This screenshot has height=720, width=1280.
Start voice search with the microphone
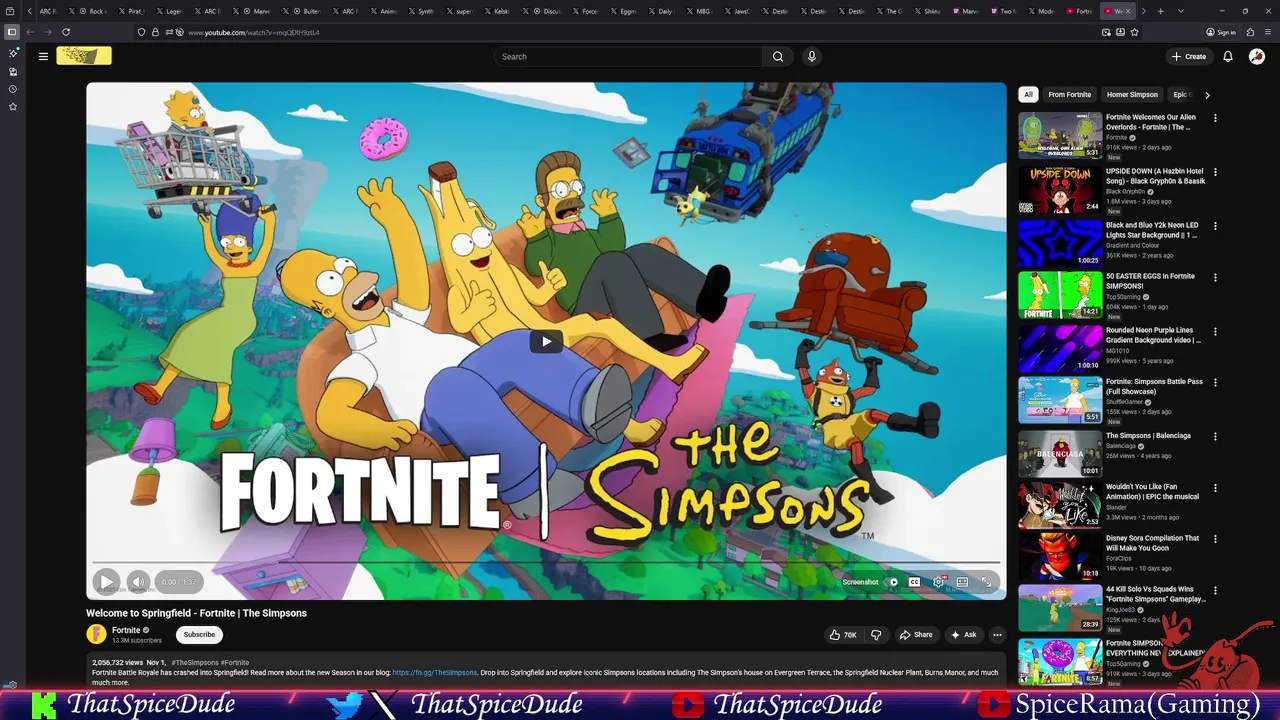[x=812, y=56]
